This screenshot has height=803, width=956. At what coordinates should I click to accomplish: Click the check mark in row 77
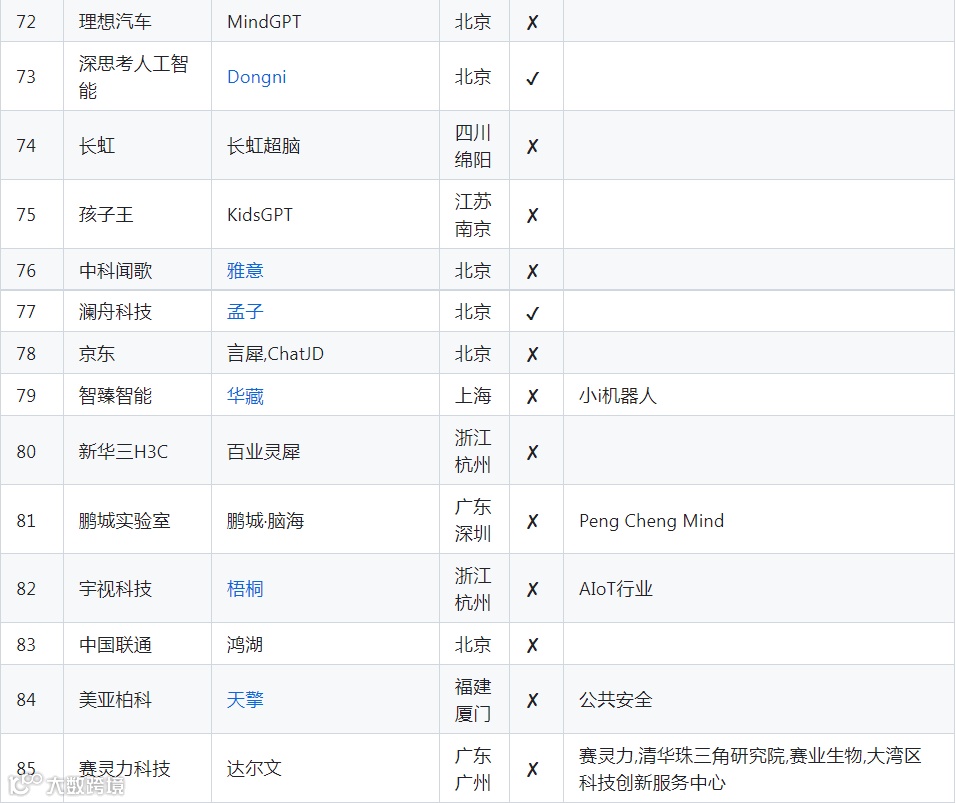pyautogui.click(x=532, y=313)
